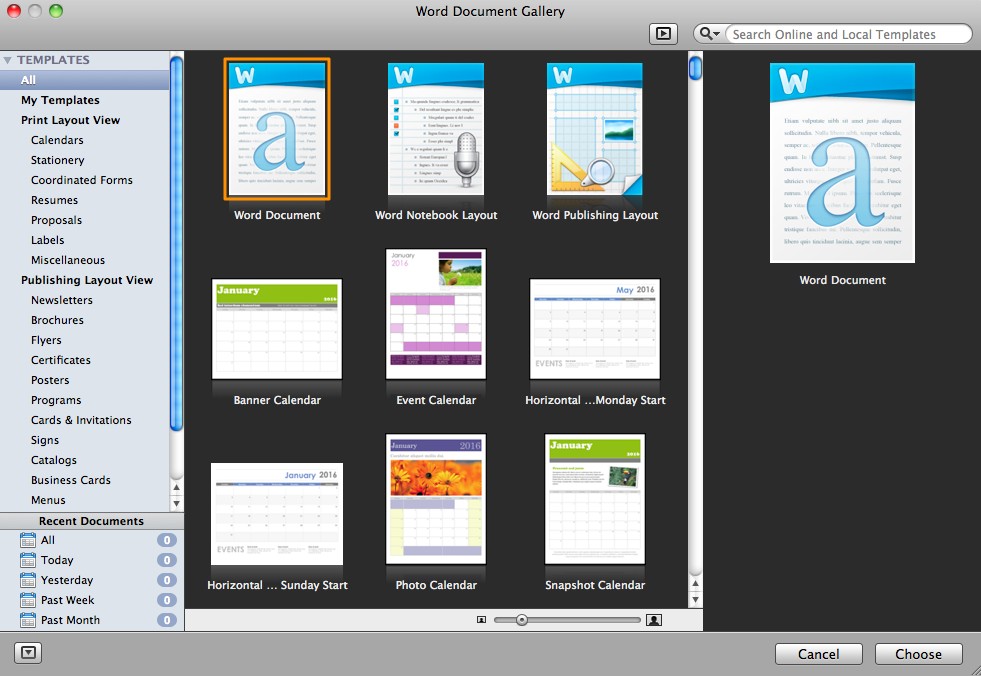
Task: Select Calendars in the sidebar
Action: tap(57, 140)
